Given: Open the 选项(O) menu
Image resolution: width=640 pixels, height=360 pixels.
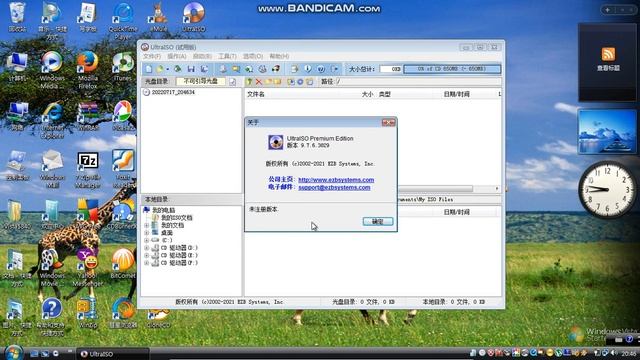Looking at the screenshot, I should pyautogui.click(x=253, y=56).
